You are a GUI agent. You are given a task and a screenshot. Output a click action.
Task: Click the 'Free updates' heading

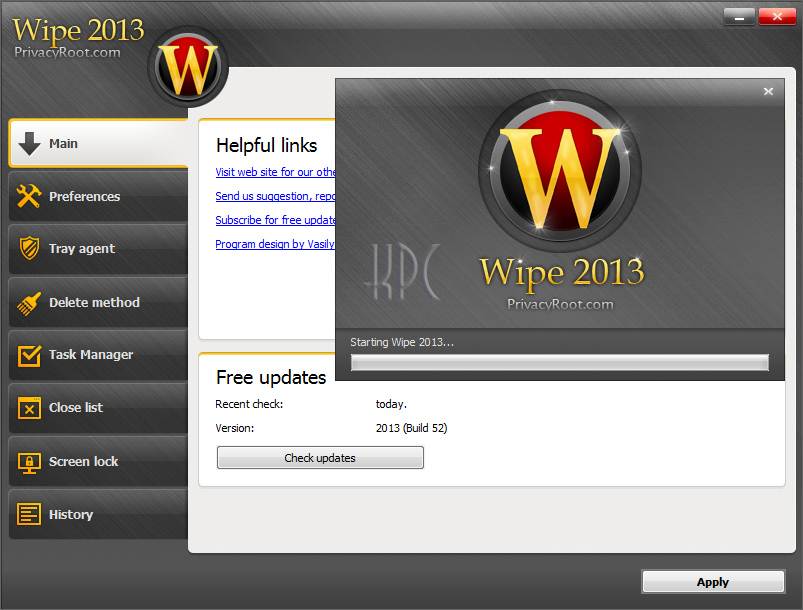click(x=271, y=378)
